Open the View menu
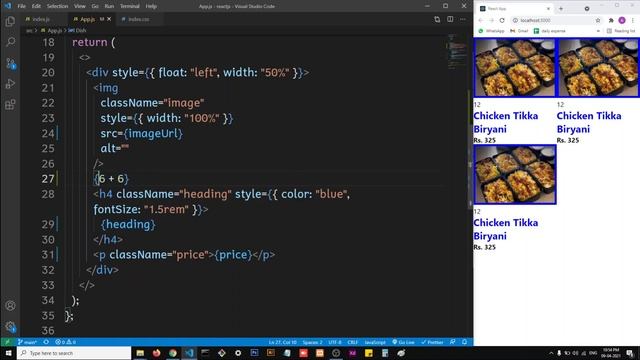Viewport: 640px width, 360px height. pos(80,6)
